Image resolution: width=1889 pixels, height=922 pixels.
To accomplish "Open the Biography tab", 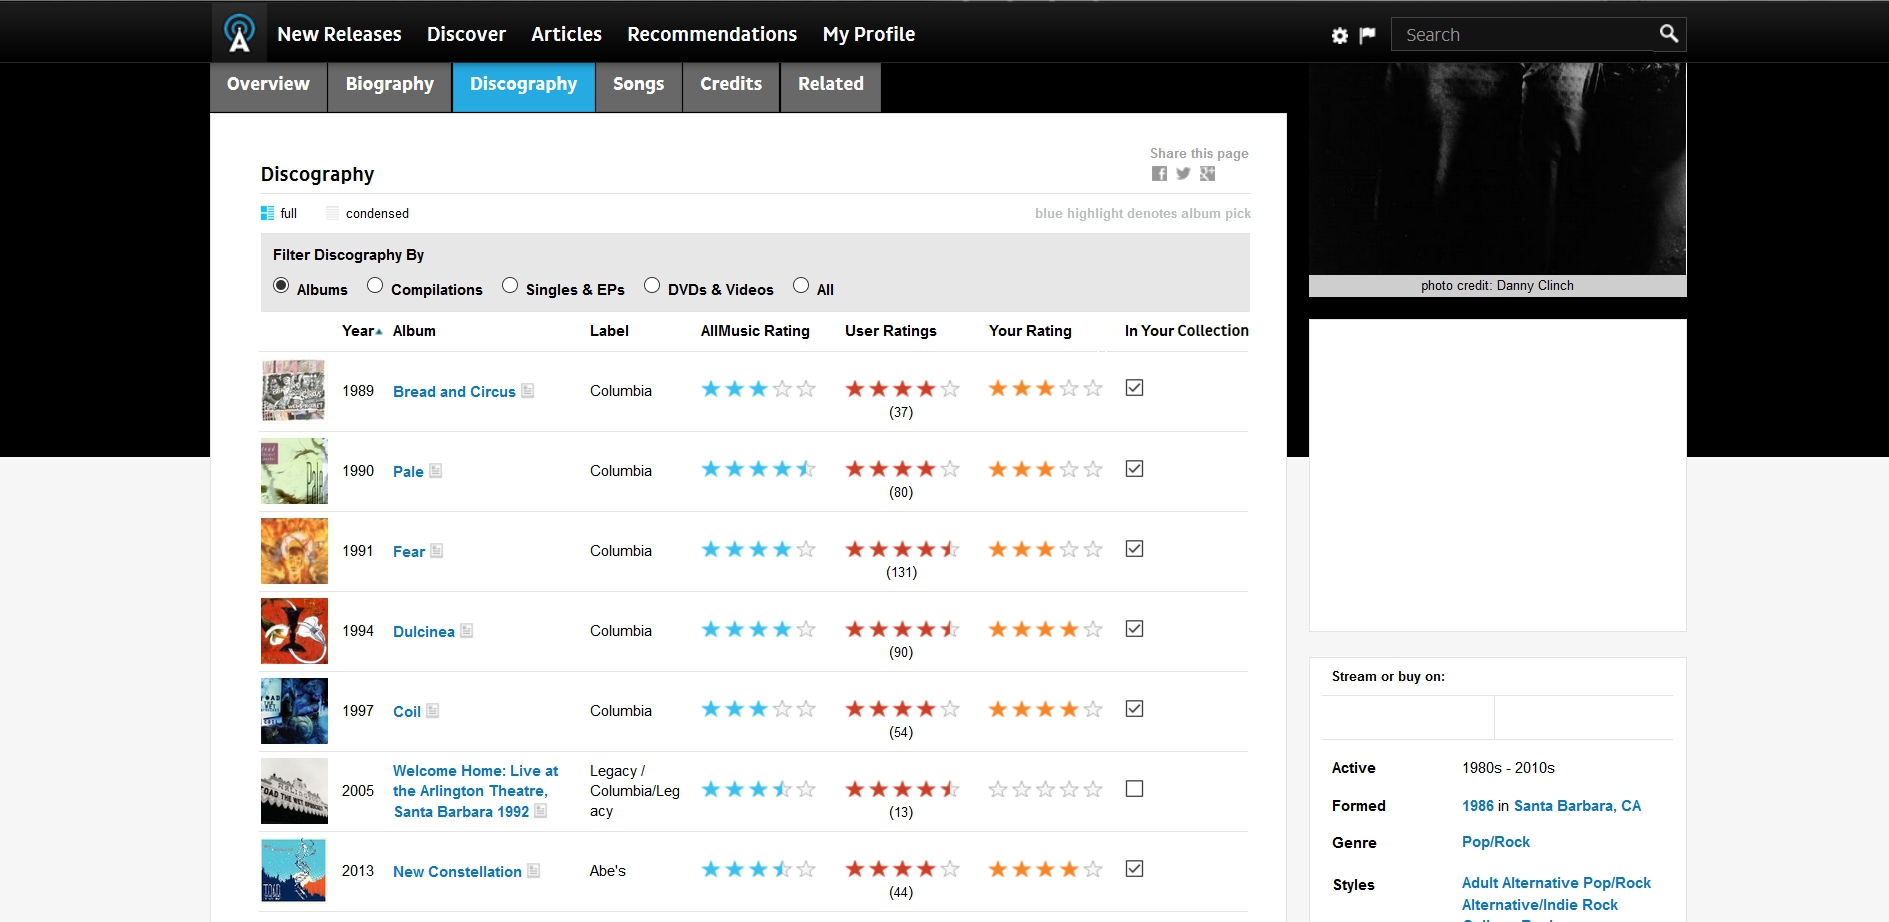I will tap(389, 85).
